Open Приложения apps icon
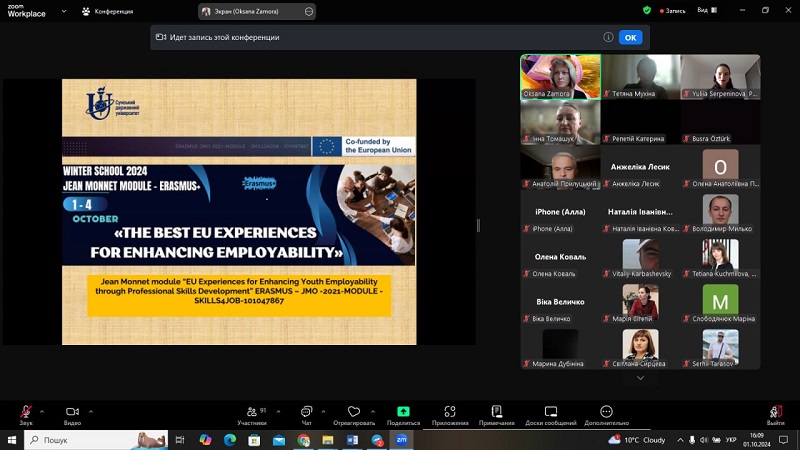The width and height of the screenshot is (800, 450). pos(449,412)
